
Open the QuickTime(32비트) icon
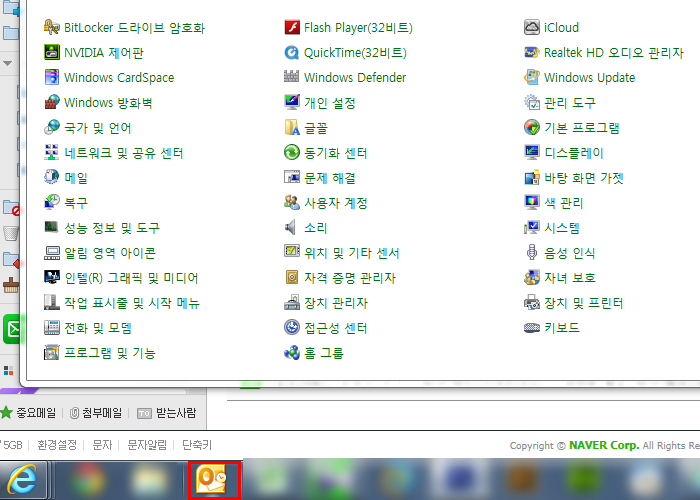click(292, 52)
